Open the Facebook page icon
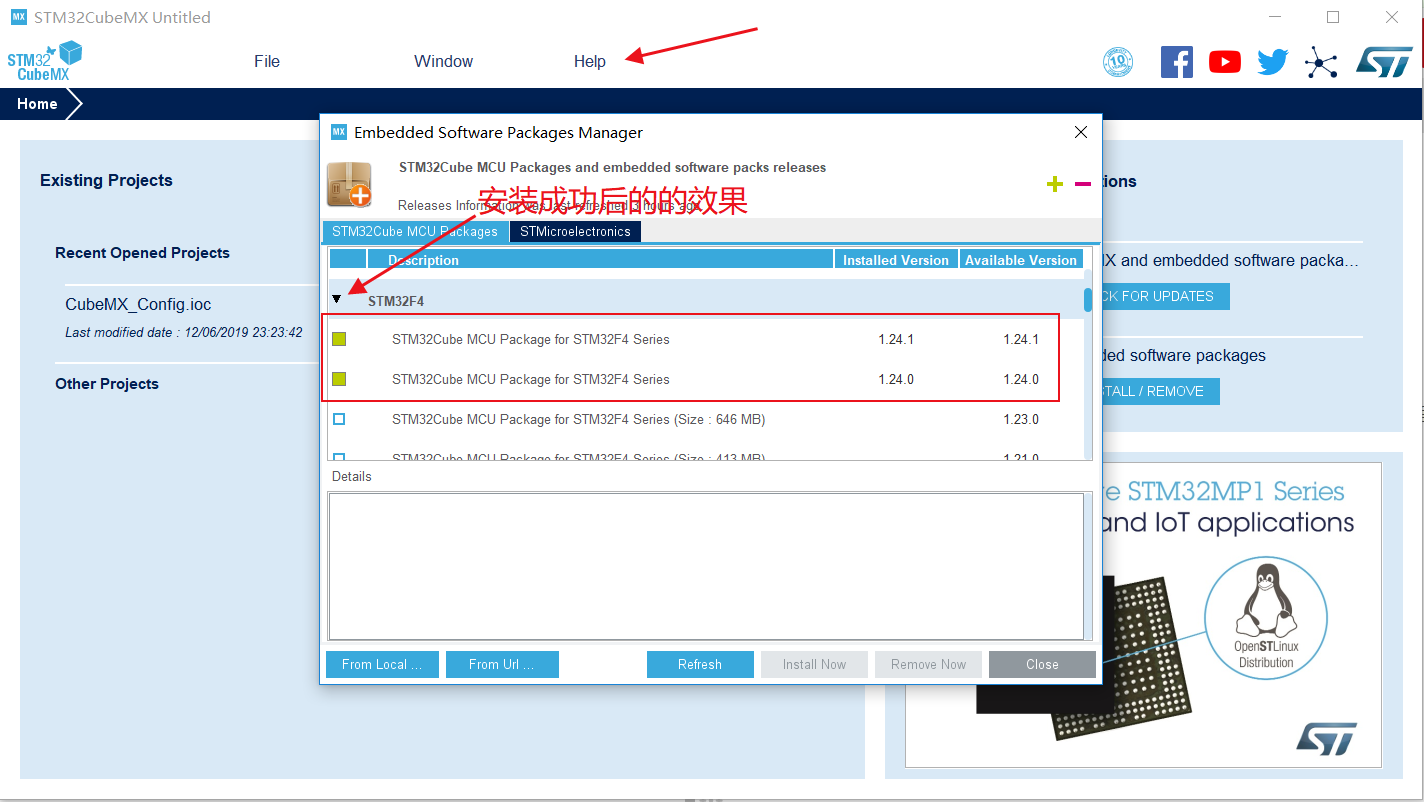Viewport: 1424px width, 802px height. pos(1176,61)
